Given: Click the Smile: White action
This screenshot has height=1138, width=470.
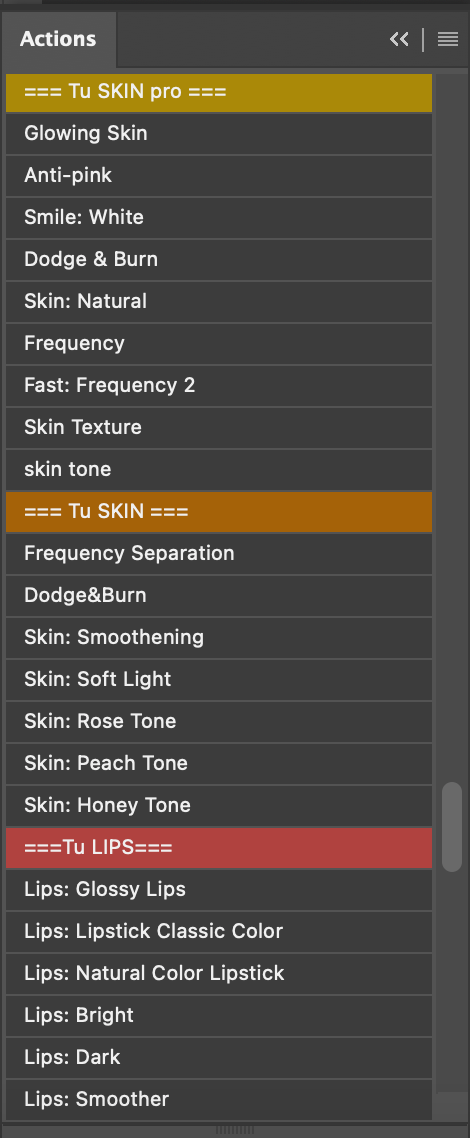Looking at the screenshot, I should point(219,218).
